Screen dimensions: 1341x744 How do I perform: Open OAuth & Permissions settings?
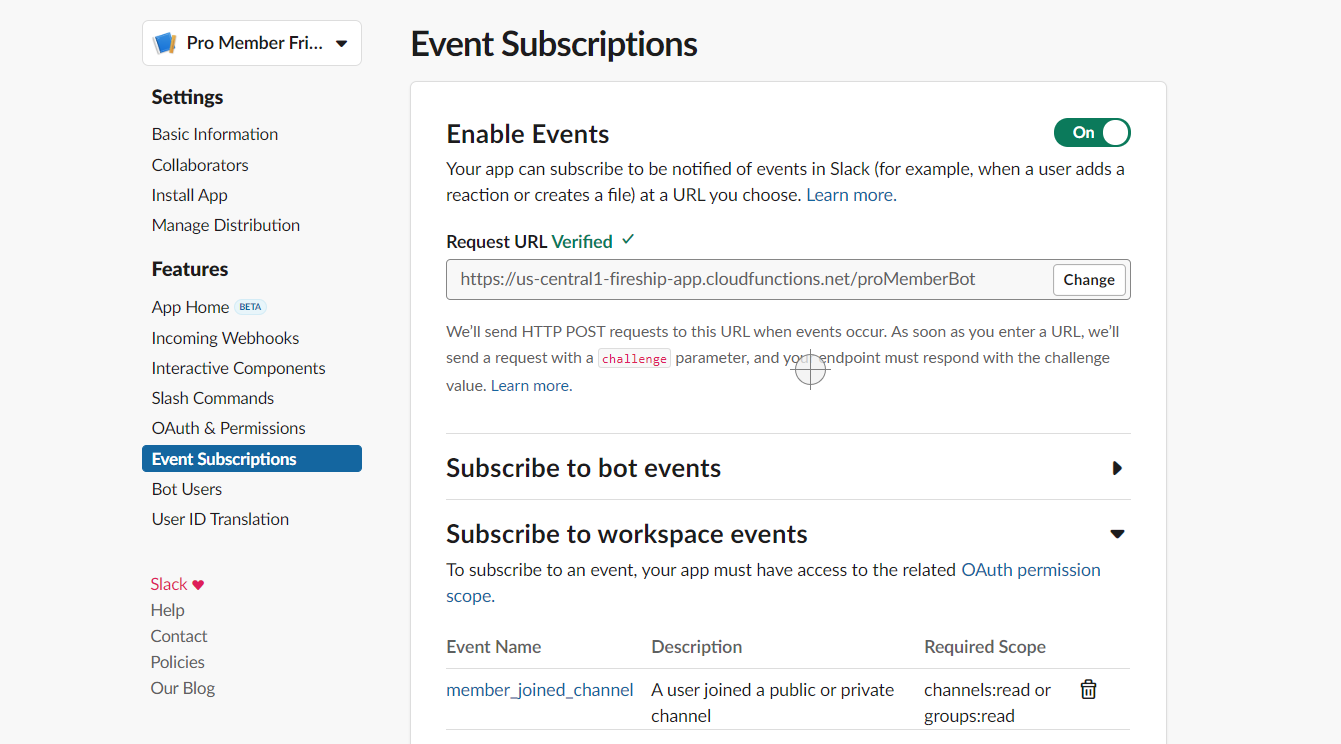228,427
